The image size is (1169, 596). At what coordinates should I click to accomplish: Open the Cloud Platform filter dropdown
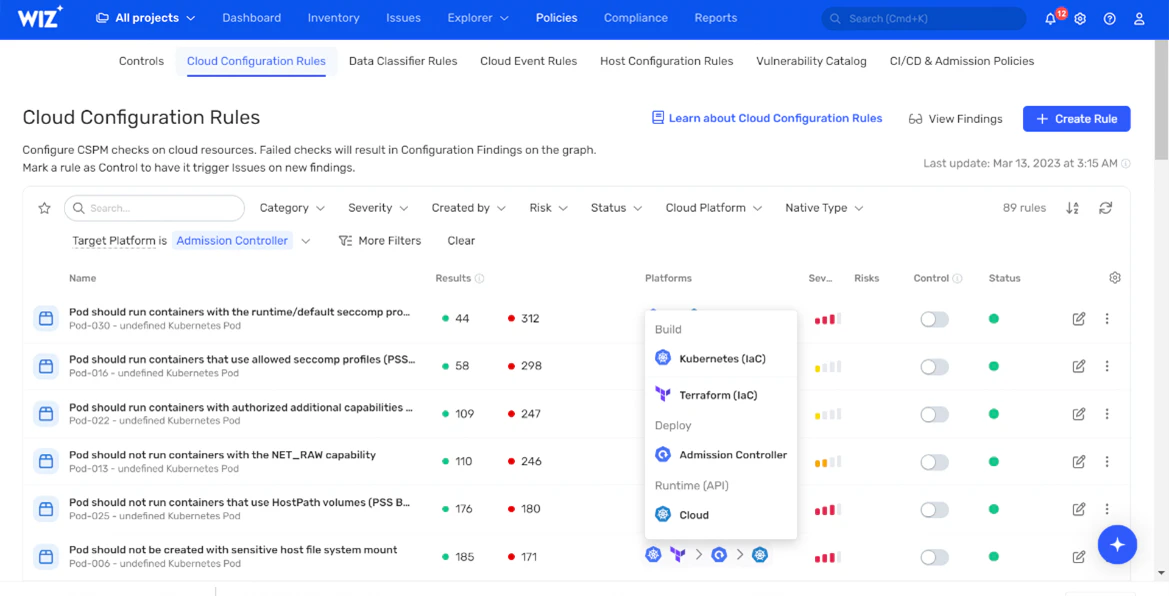click(x=714, y=208)
